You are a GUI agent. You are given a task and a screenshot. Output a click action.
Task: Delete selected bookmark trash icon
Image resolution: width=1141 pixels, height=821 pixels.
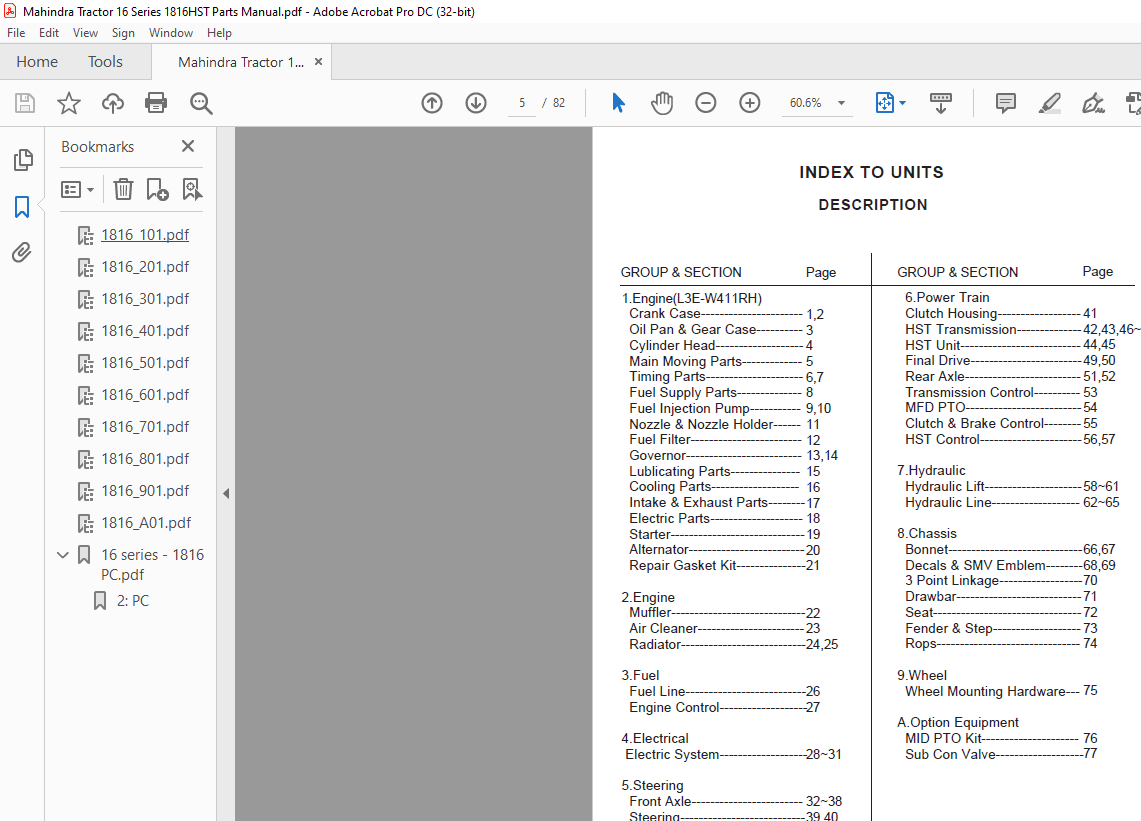tap(123, 189)
